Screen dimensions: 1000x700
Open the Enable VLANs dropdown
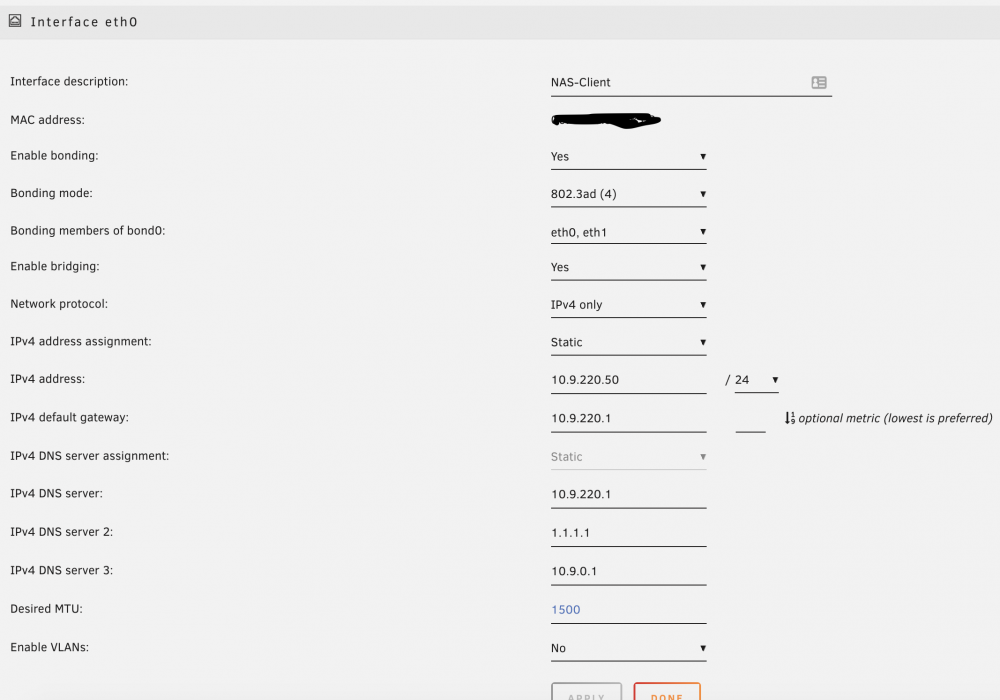628,648
